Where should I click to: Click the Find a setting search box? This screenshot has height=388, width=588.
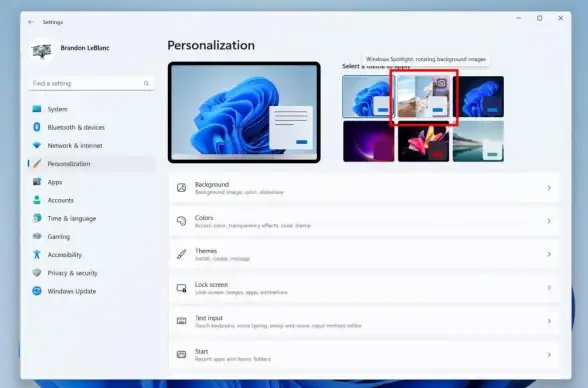92,83
